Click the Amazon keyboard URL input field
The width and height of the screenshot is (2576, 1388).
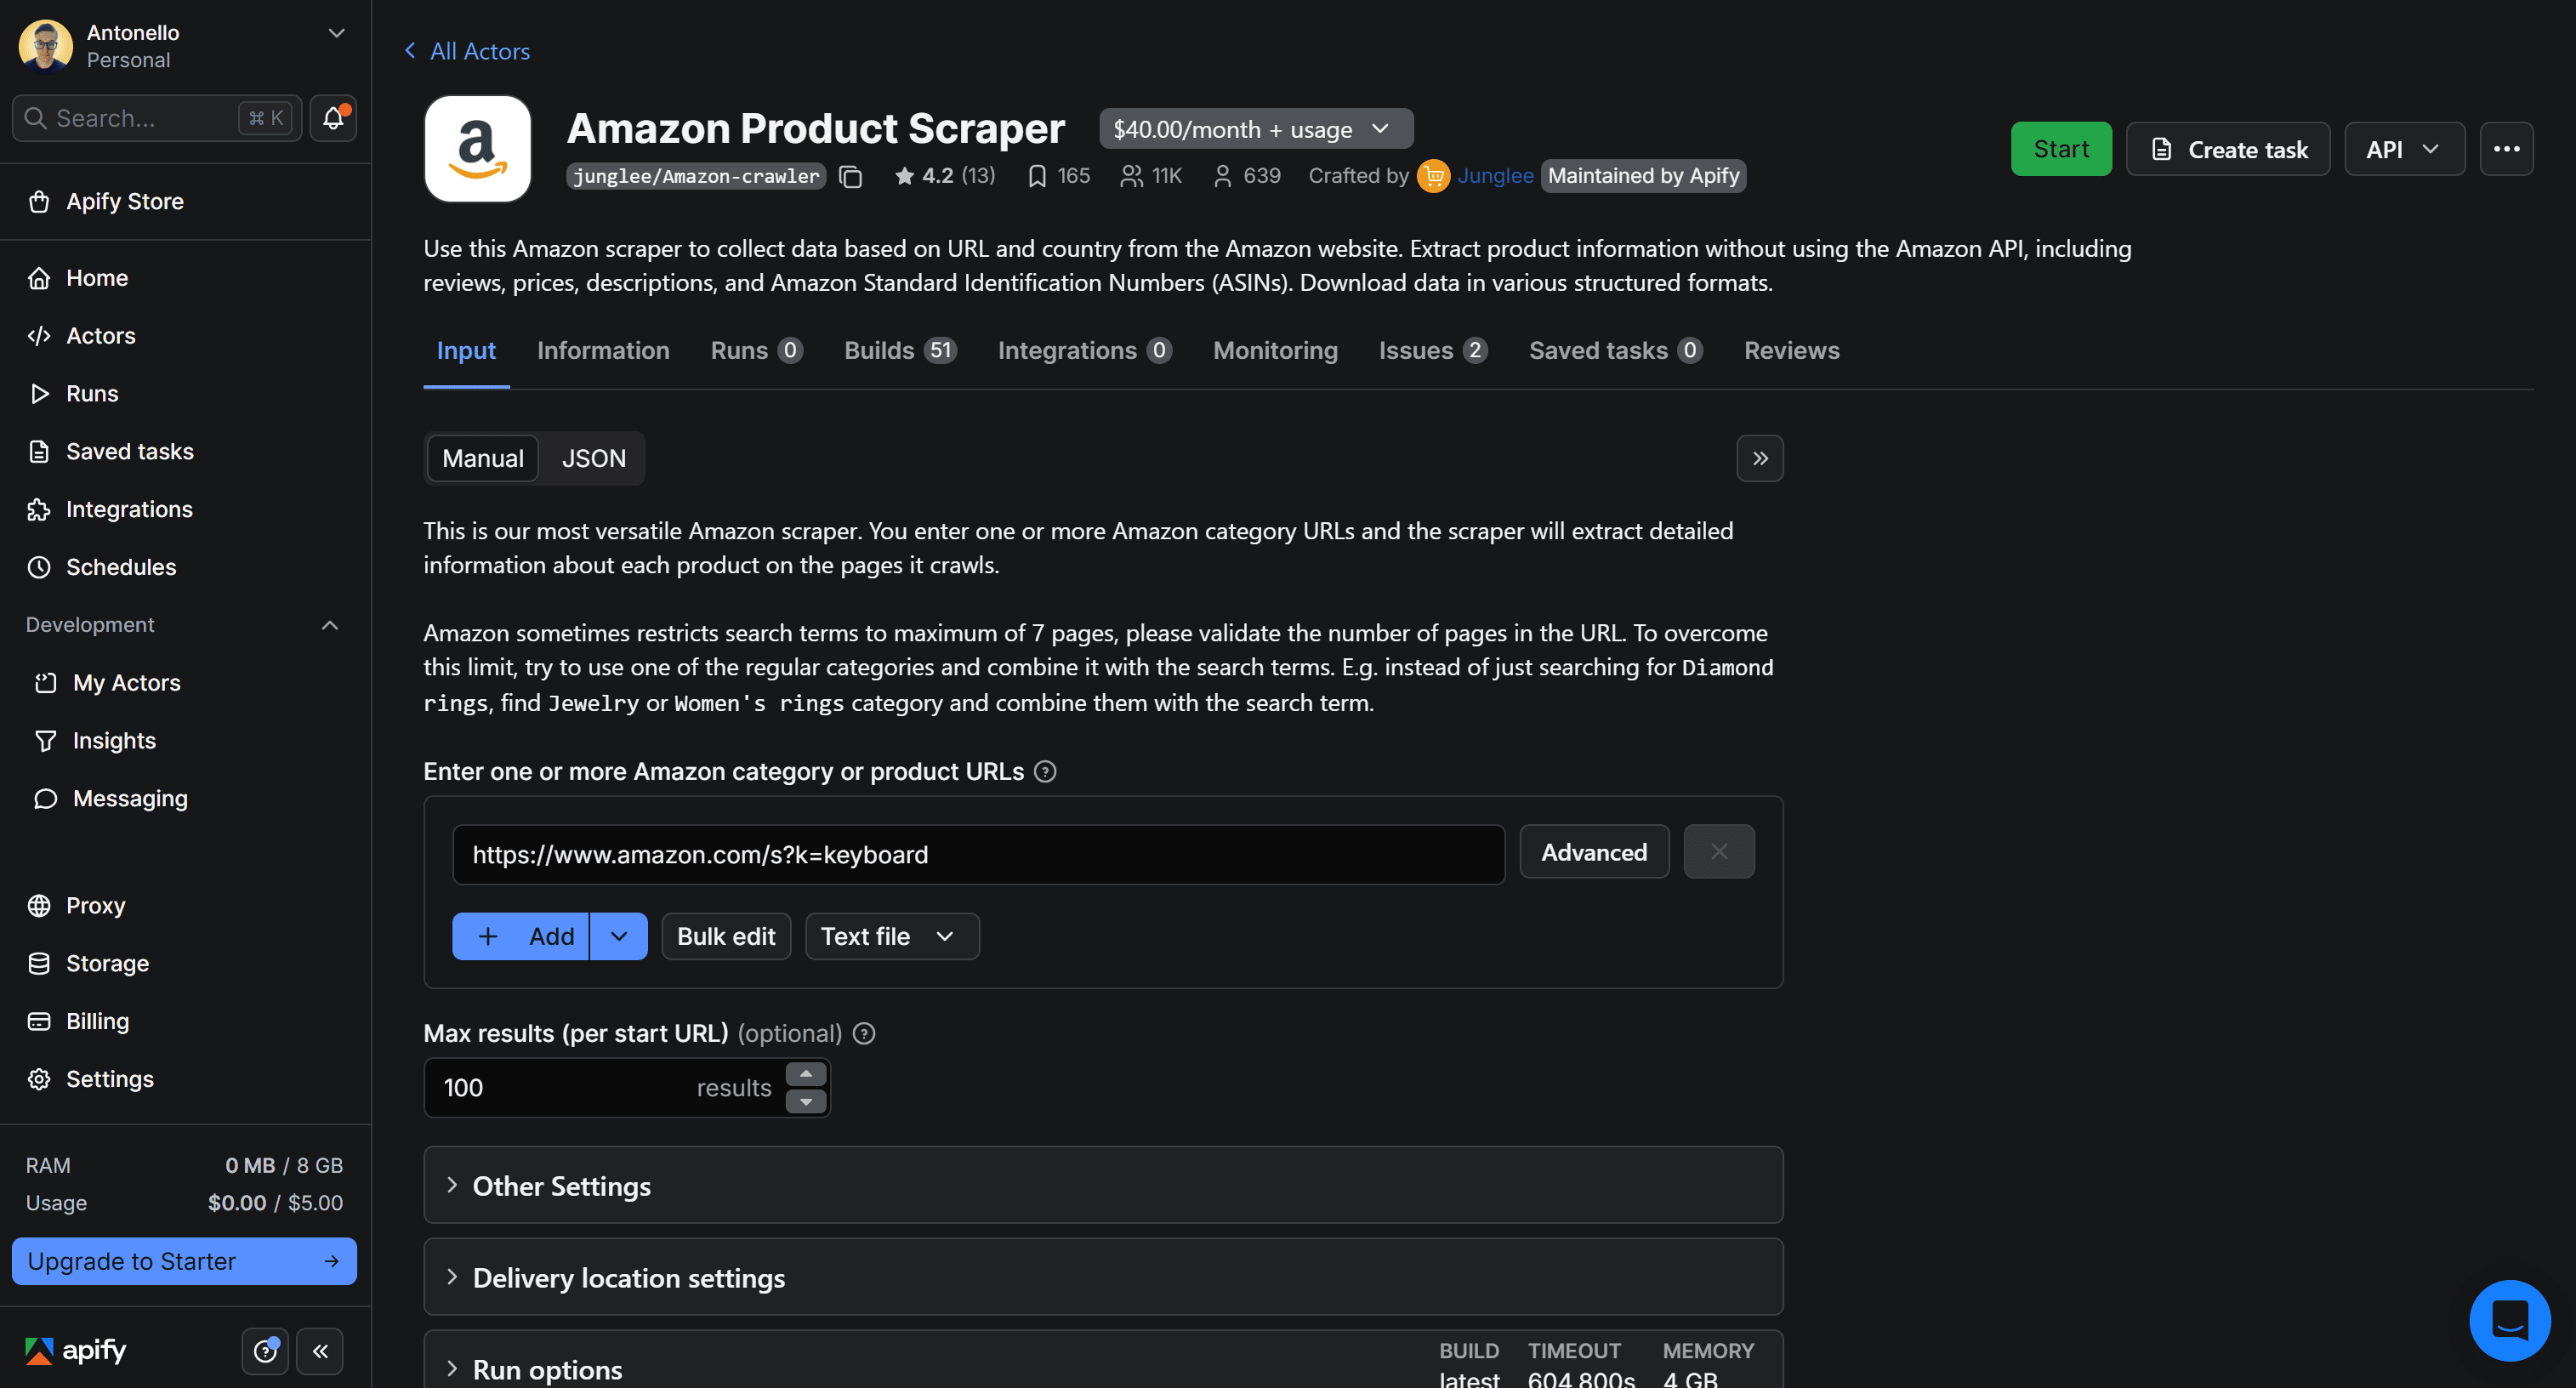977,854
